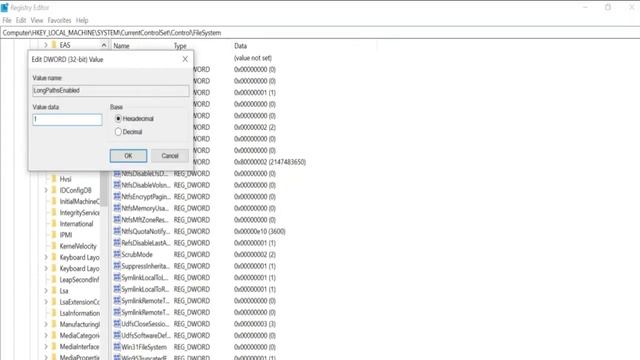The image size is (640, 360).
Task: Click the ScrubMode value icon
Action: 117,254
